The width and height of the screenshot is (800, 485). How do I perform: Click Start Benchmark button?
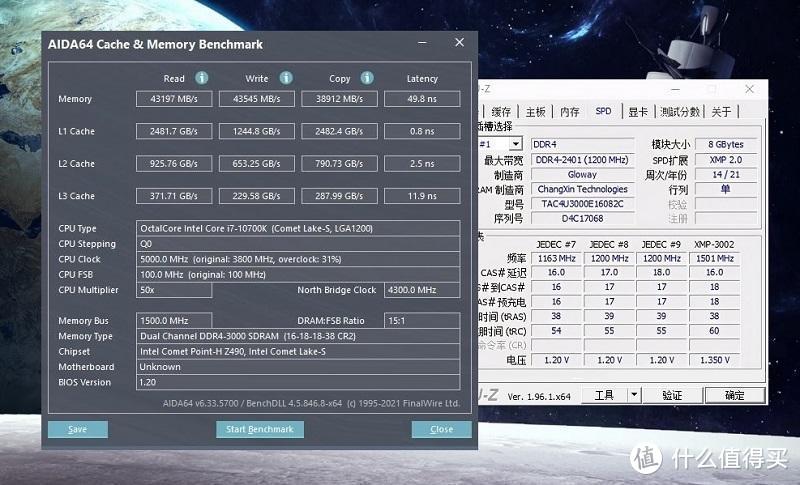coord(260,429)
